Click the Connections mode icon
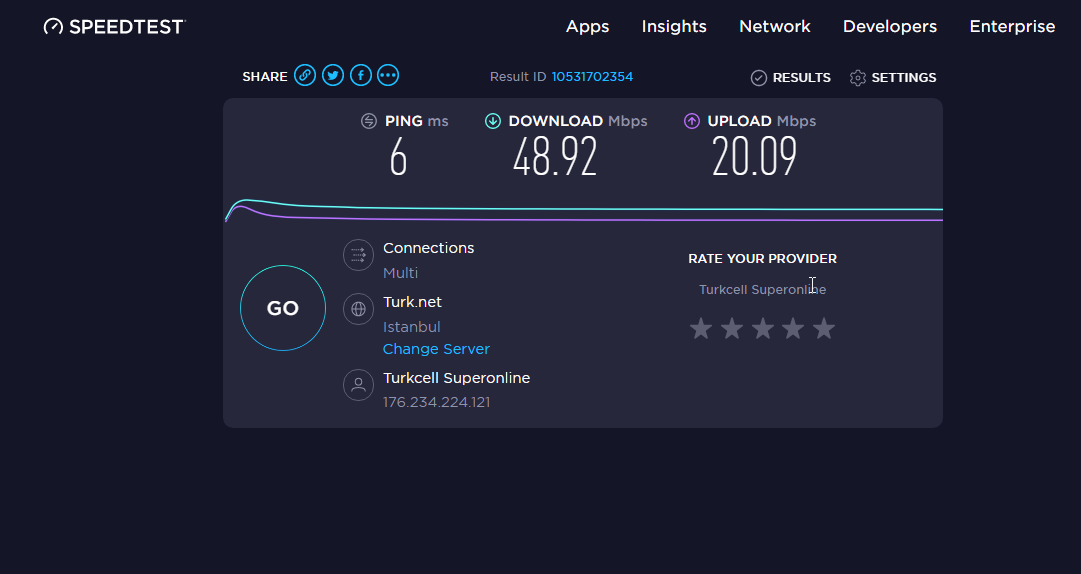 pyautogui.click(x=358, y=255)
